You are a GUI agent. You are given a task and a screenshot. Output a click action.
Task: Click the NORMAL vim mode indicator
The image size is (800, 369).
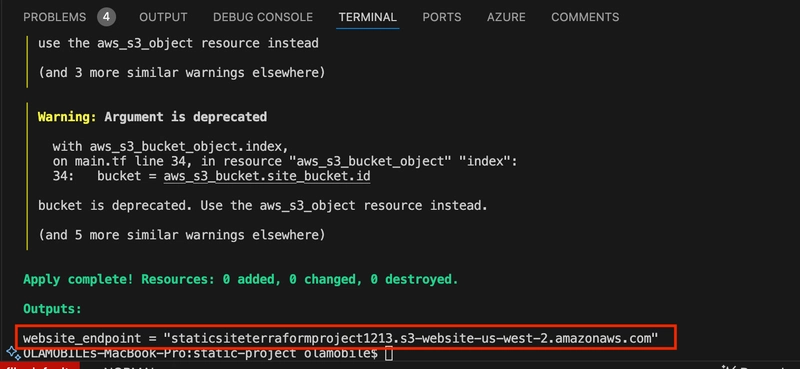coord(129,367)
